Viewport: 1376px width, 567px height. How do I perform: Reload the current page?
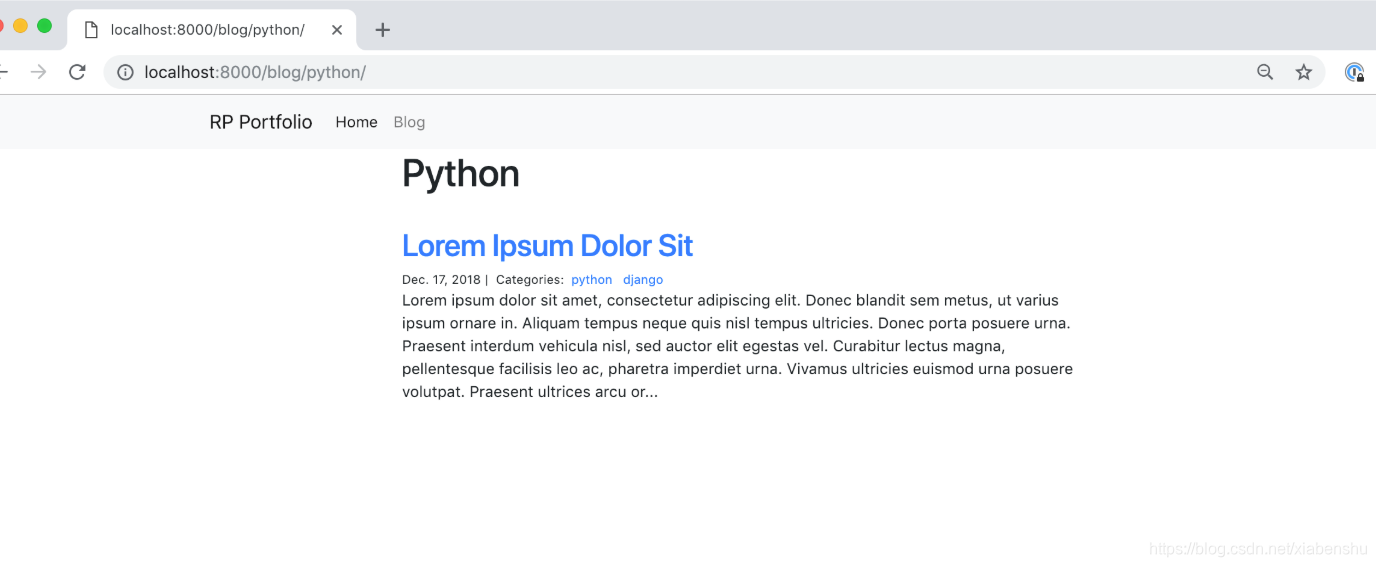pyautogui.click(x=77, y=72)
